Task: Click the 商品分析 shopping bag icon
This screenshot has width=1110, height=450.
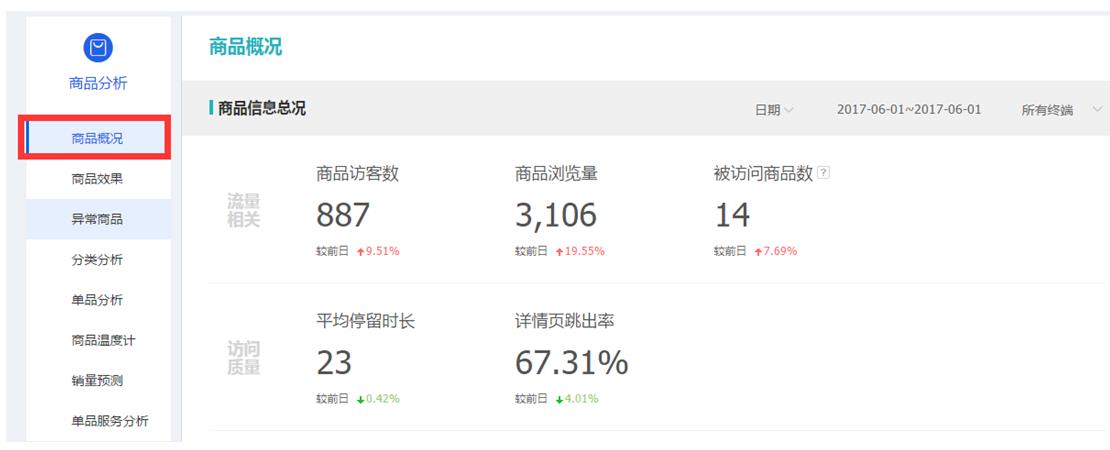Action: (x=98, y=47)
